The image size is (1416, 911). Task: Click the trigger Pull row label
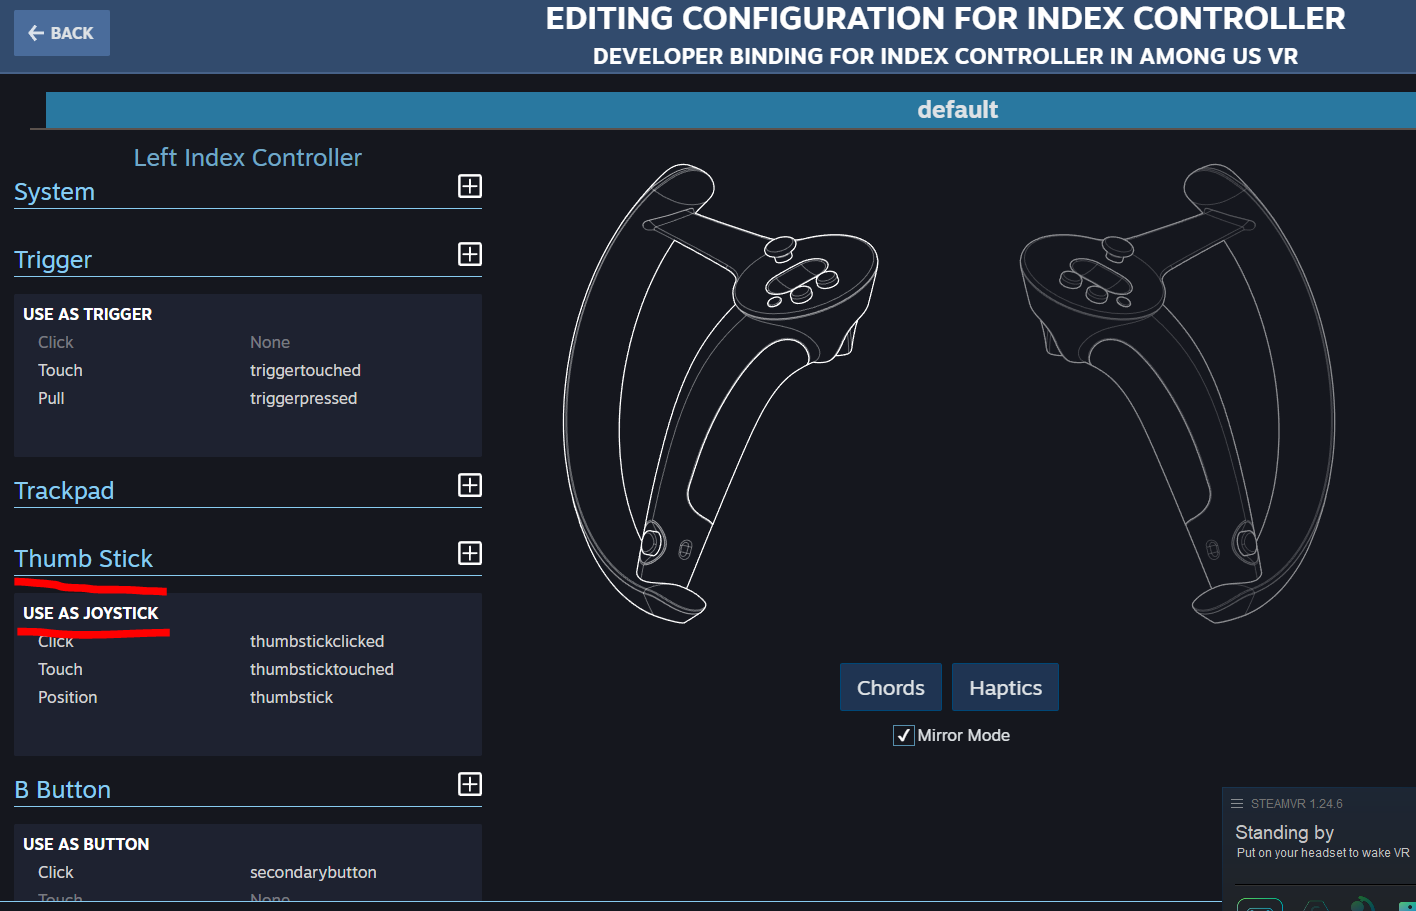[x=51, y=398]
